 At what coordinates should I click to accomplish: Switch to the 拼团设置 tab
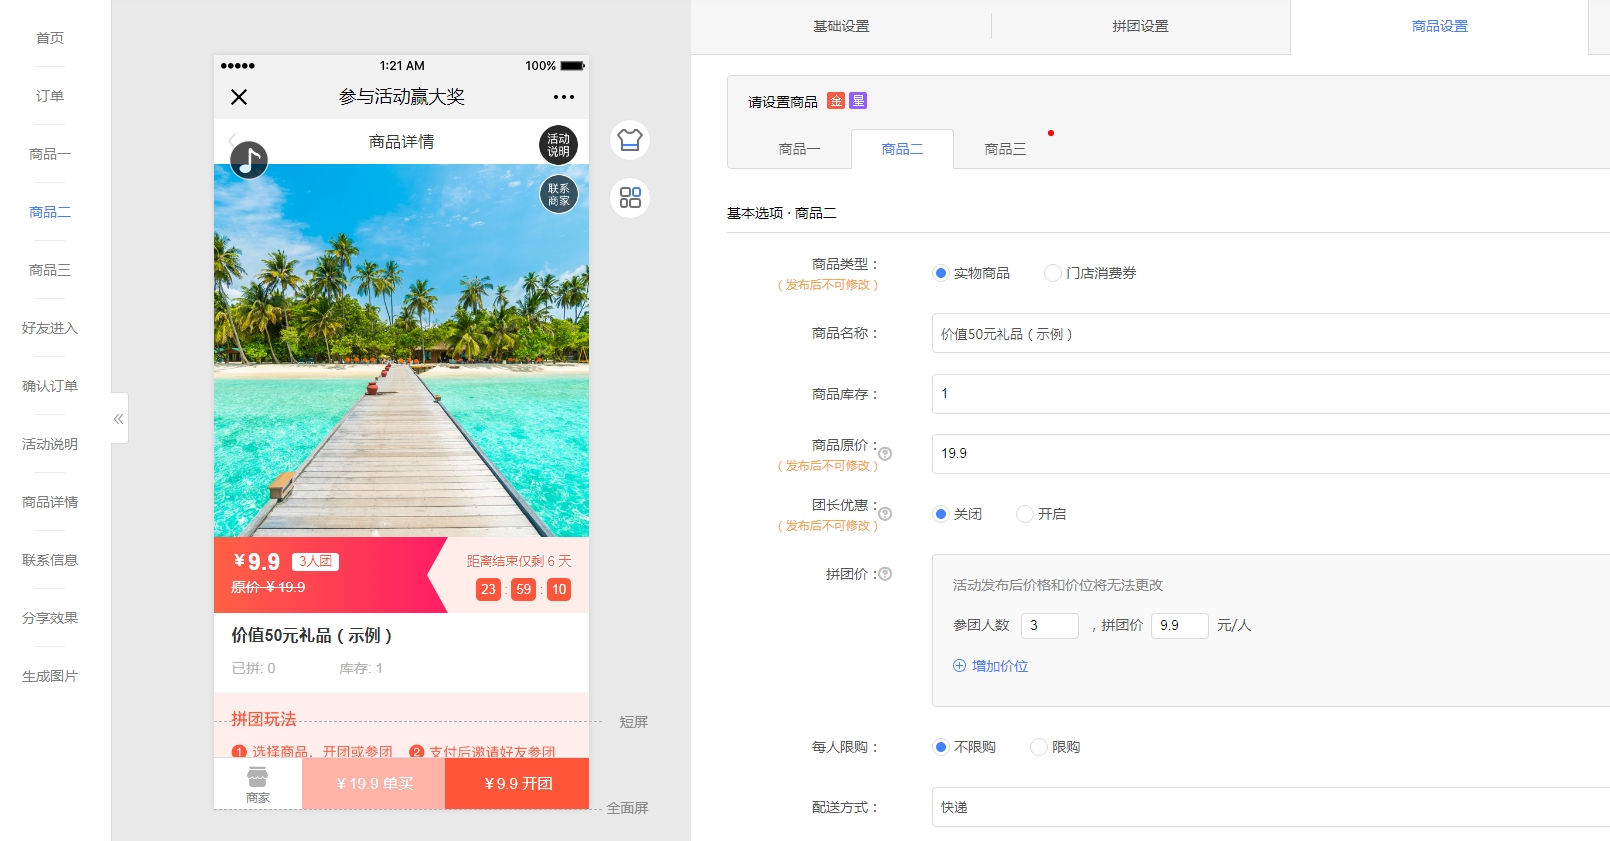tap(1140, 26)
